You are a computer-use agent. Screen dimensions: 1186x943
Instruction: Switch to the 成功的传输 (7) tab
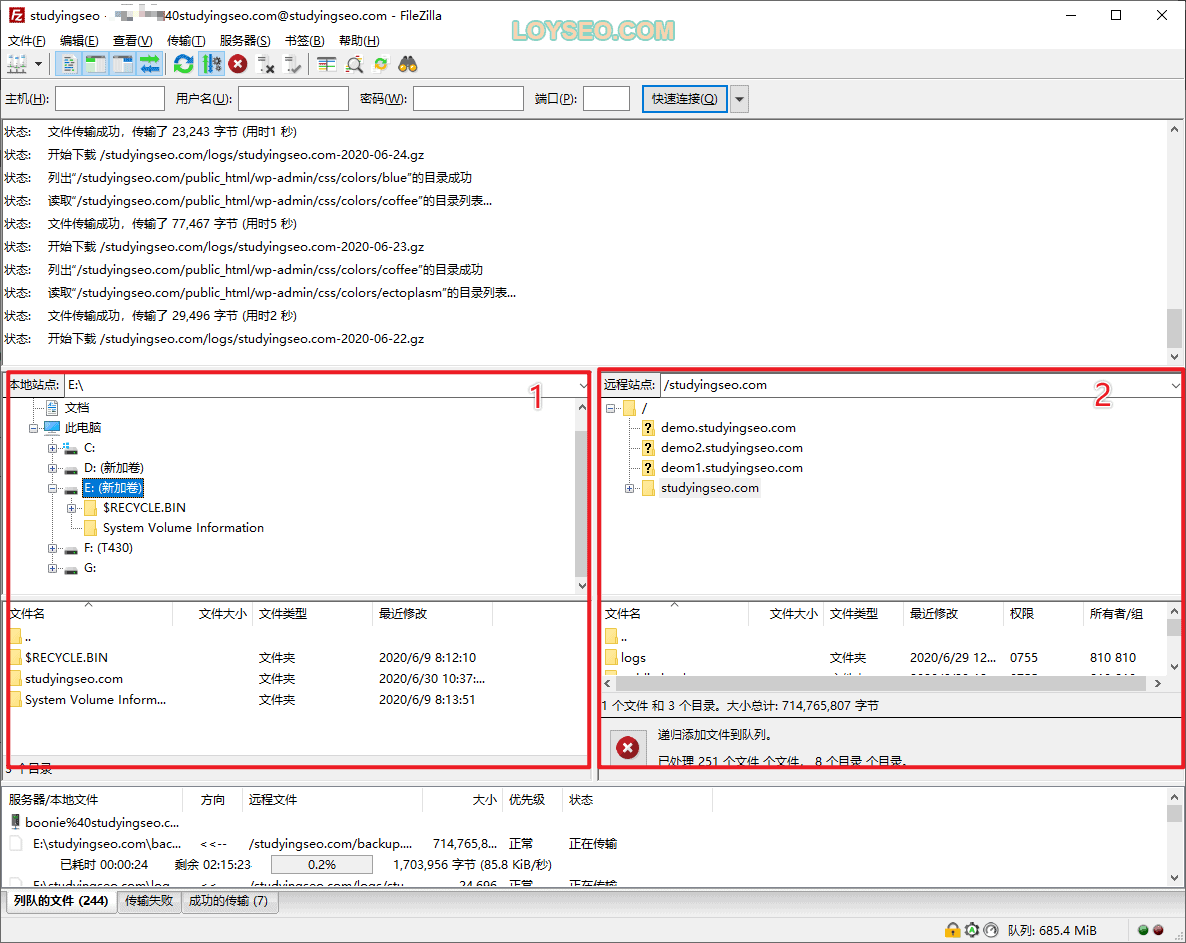[x=228, y=901]
